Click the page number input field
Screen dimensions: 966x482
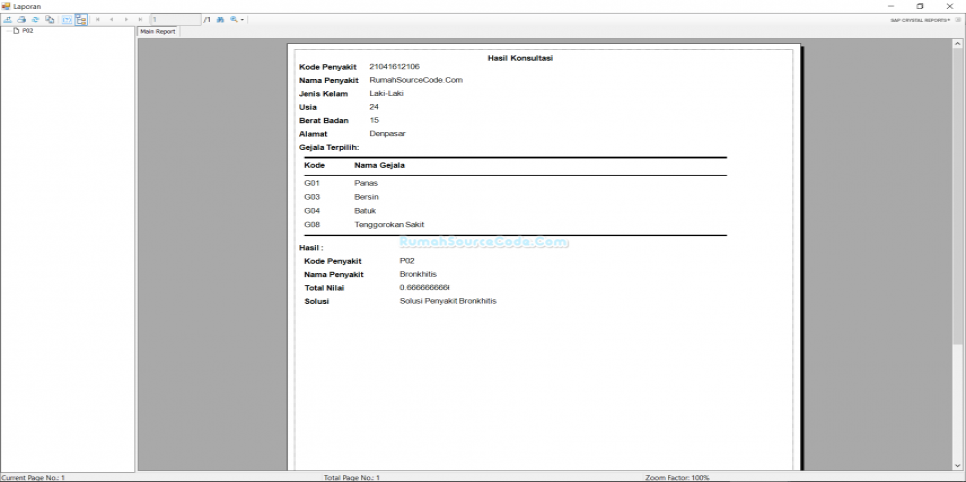click(x=175, y=19)
